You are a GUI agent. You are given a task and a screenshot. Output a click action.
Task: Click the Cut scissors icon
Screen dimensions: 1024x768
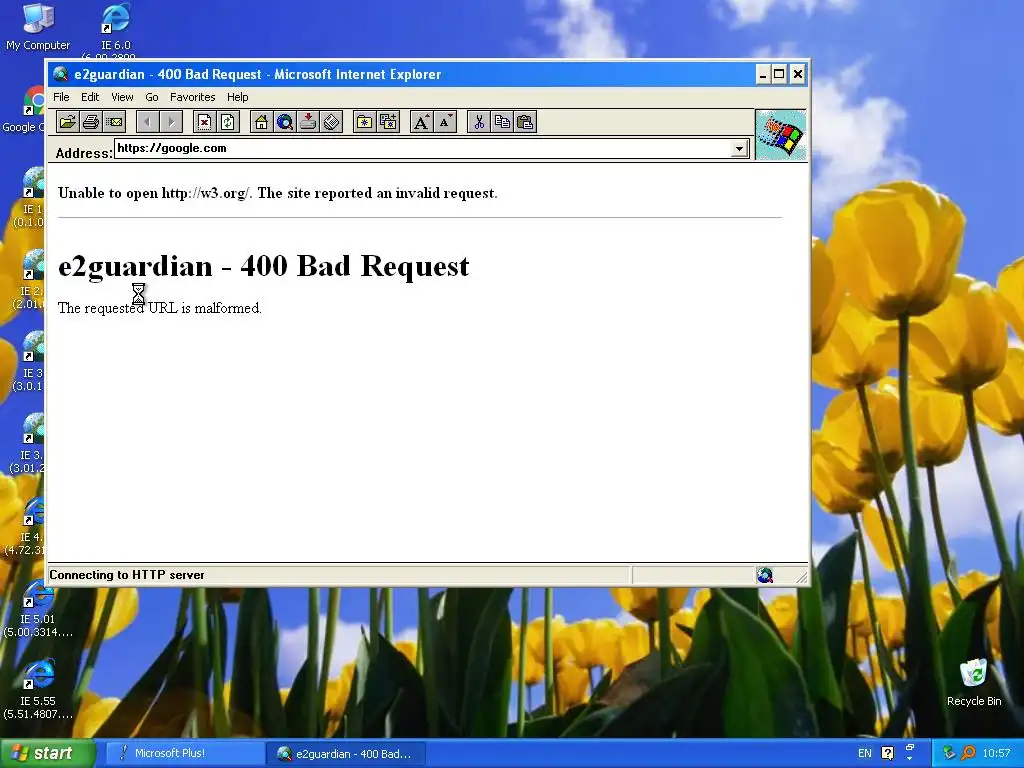479,122
